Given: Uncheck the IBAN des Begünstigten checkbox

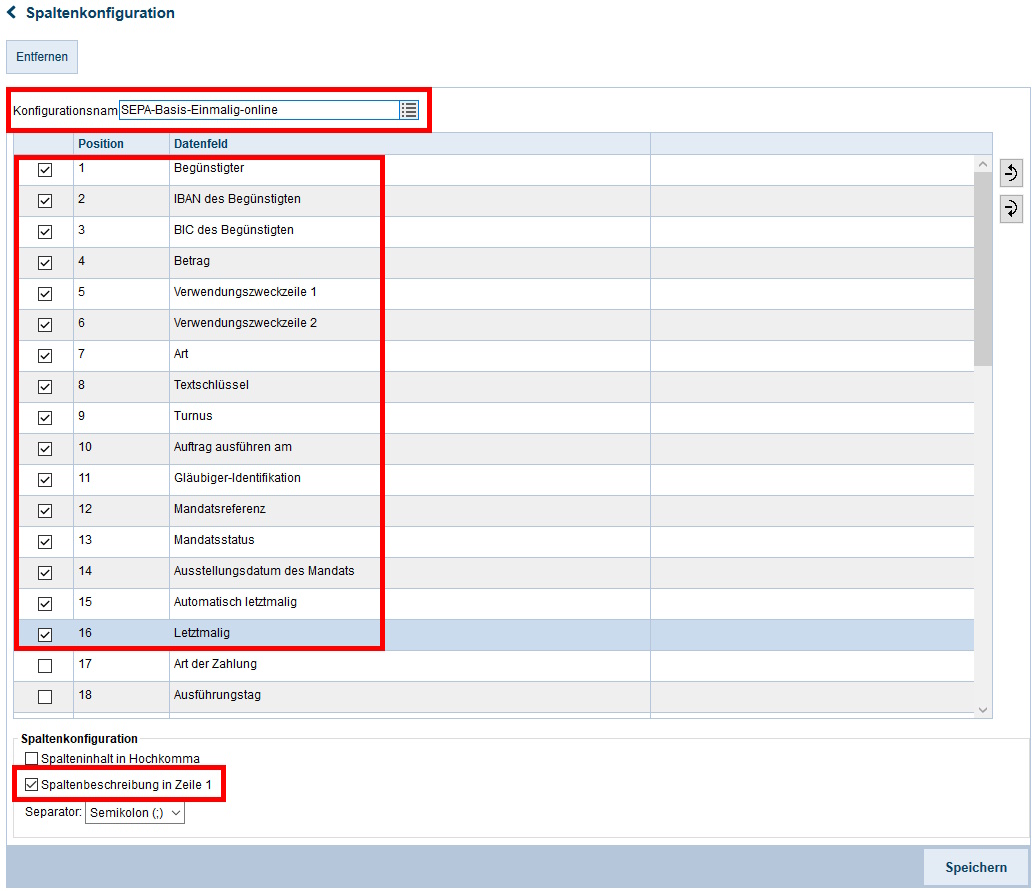Looking at the screenshot, I should click(x=45, y=201).
